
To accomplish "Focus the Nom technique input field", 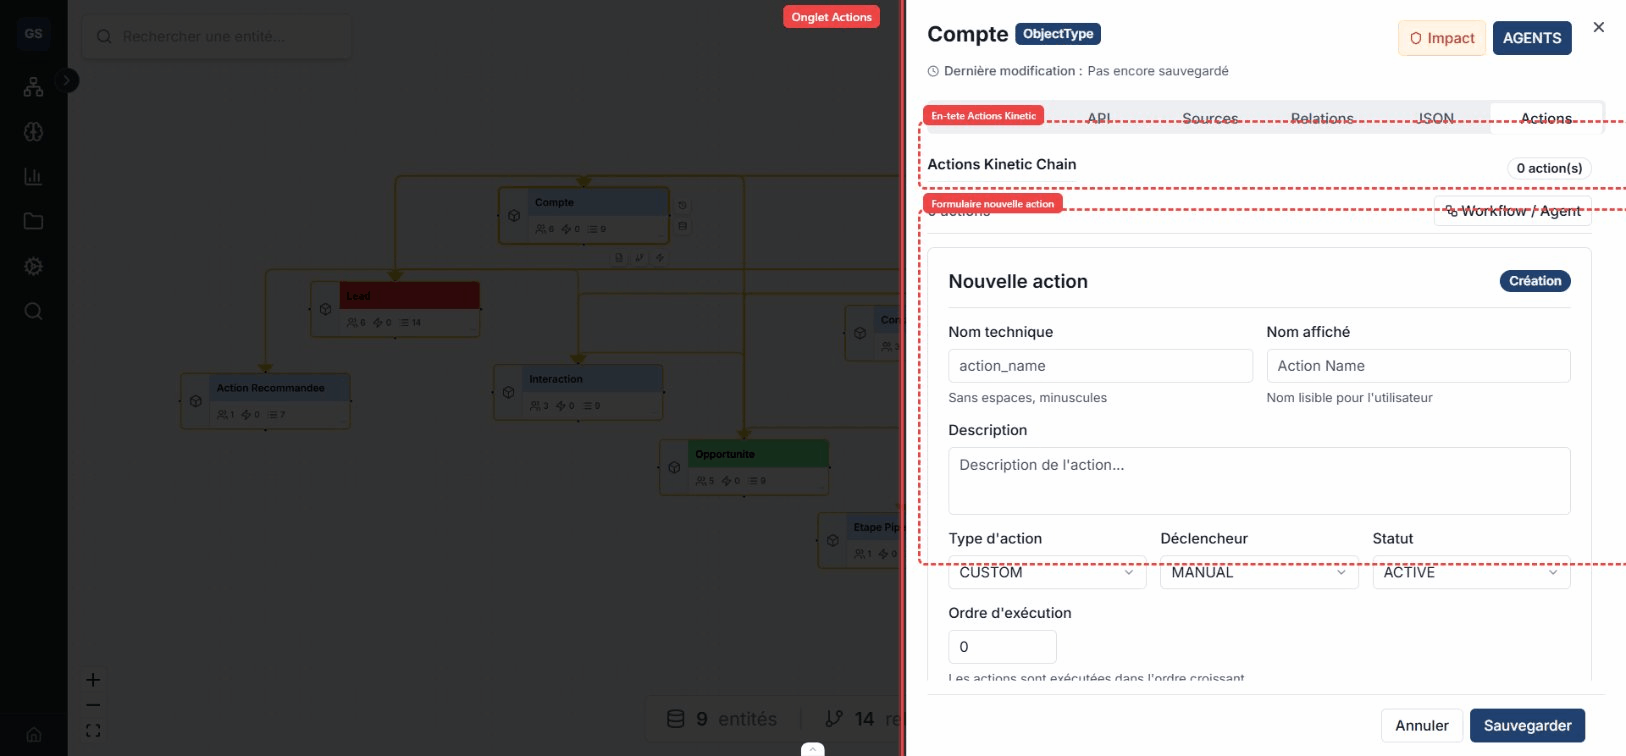I will coord(1099,366).
